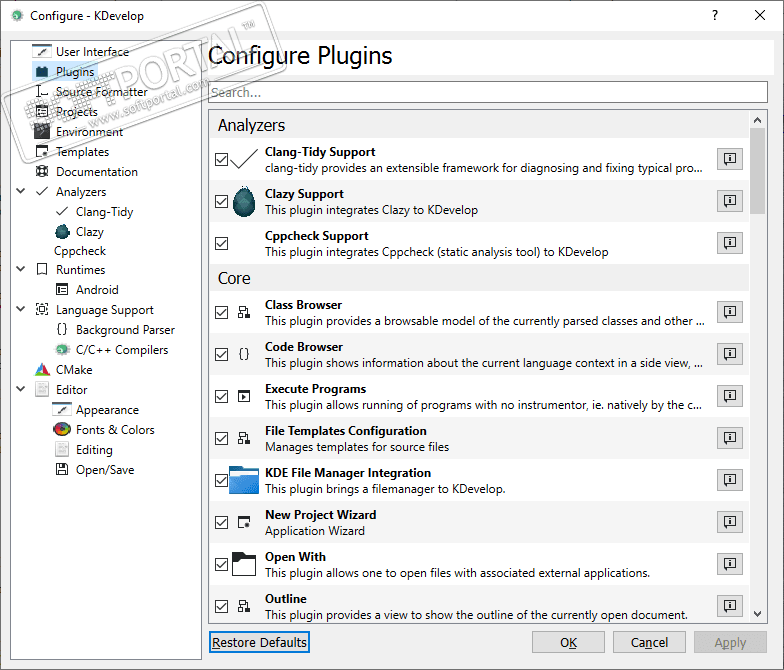This screenshot has height=670, width=784.
Task: Toggle the Cppcheck Support checkbox
Action: (x=222, y=244)
